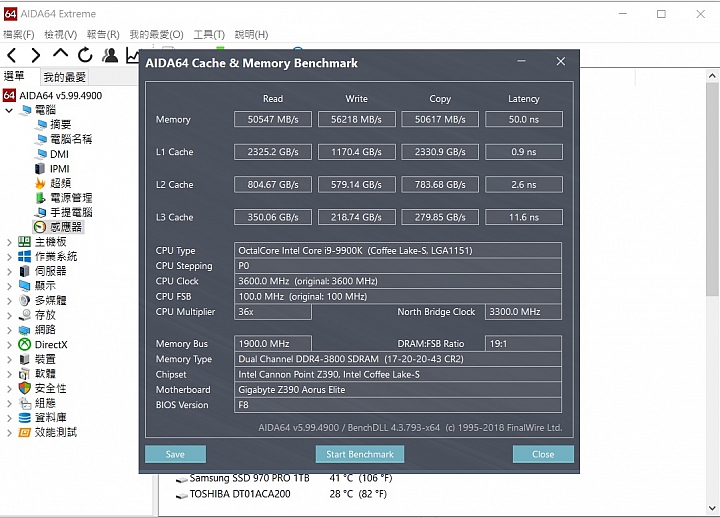Go up one level with the Up arrow
This screenshot has height=518, width=720.
point(60,54)
